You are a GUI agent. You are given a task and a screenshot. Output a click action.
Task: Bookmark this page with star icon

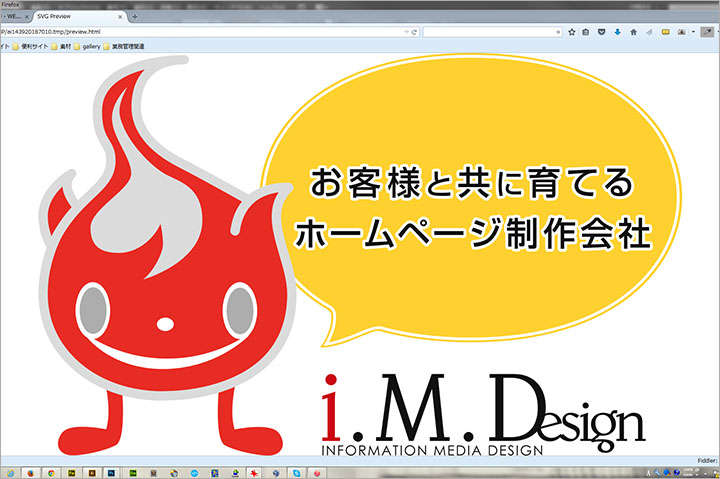click(572, 32)
